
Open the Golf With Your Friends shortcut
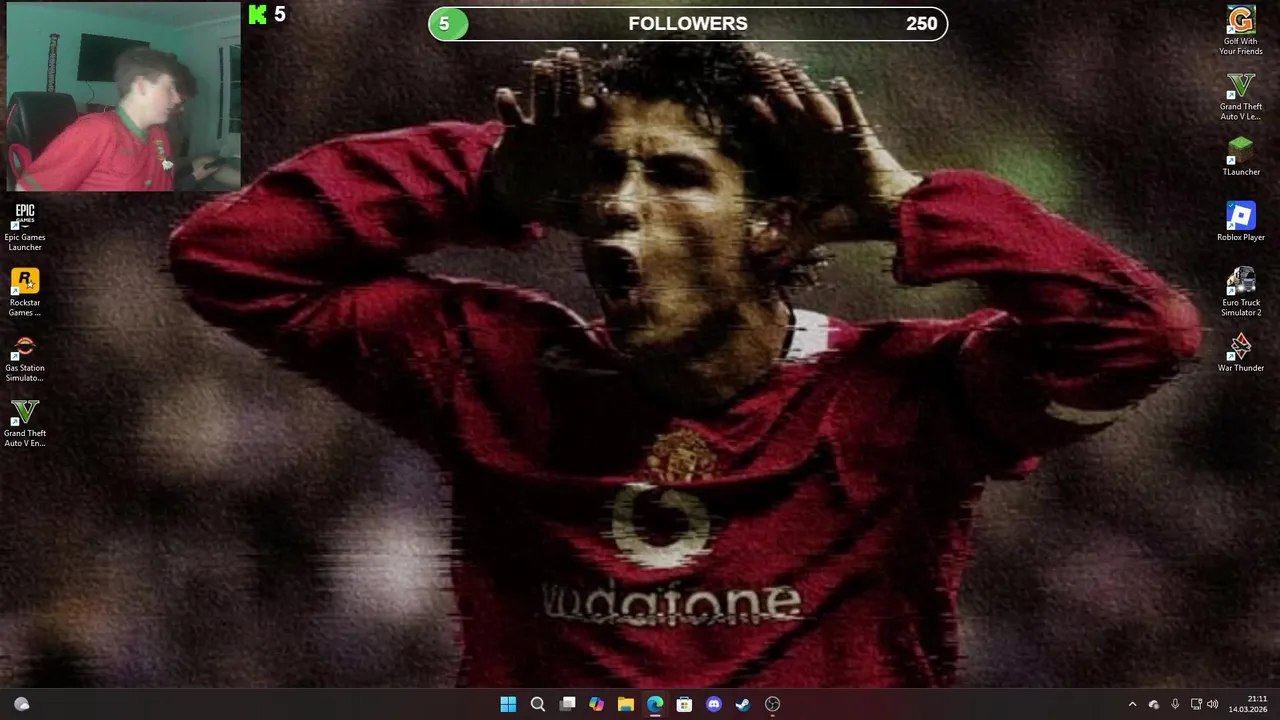coord(1241,31)
